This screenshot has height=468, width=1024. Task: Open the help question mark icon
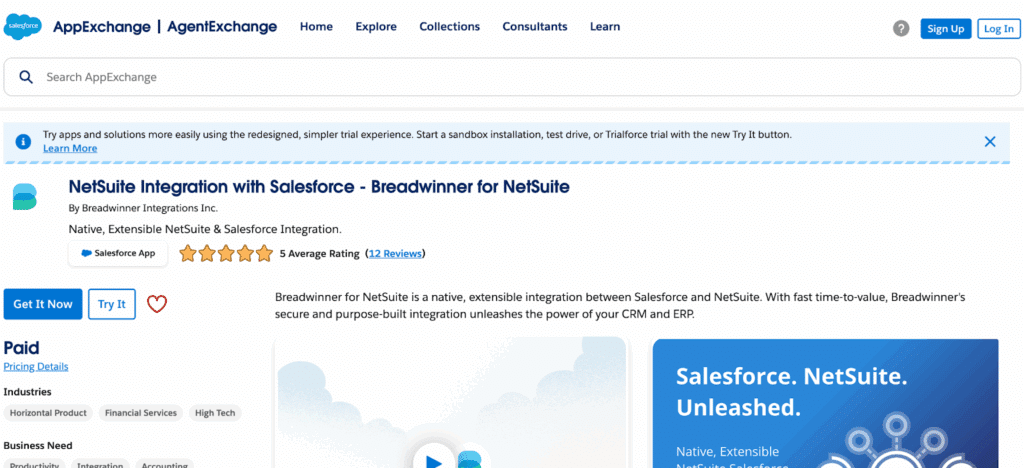point(901,28)
